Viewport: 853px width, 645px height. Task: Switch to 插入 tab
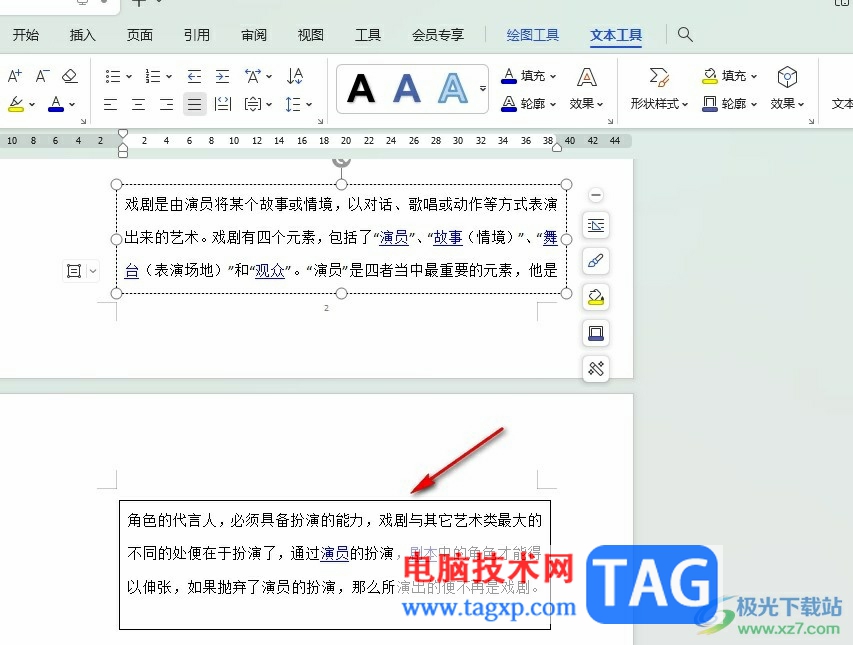pos(83,35)
